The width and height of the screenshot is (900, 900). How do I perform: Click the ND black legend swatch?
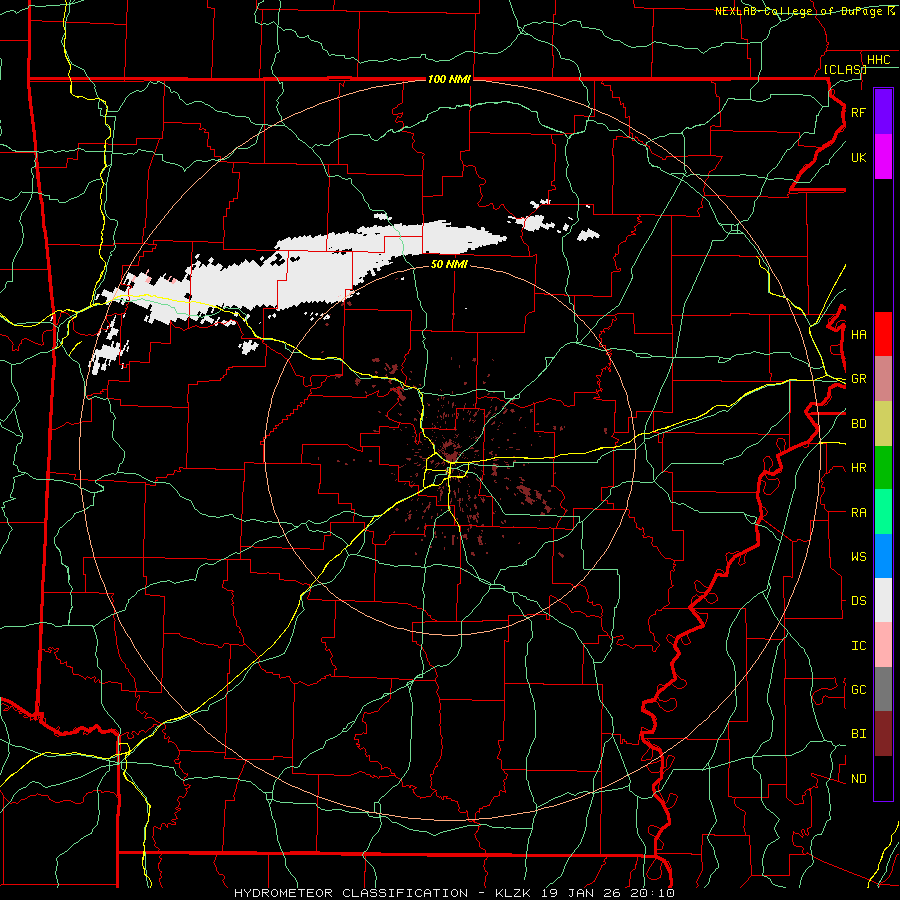(883, 778)
